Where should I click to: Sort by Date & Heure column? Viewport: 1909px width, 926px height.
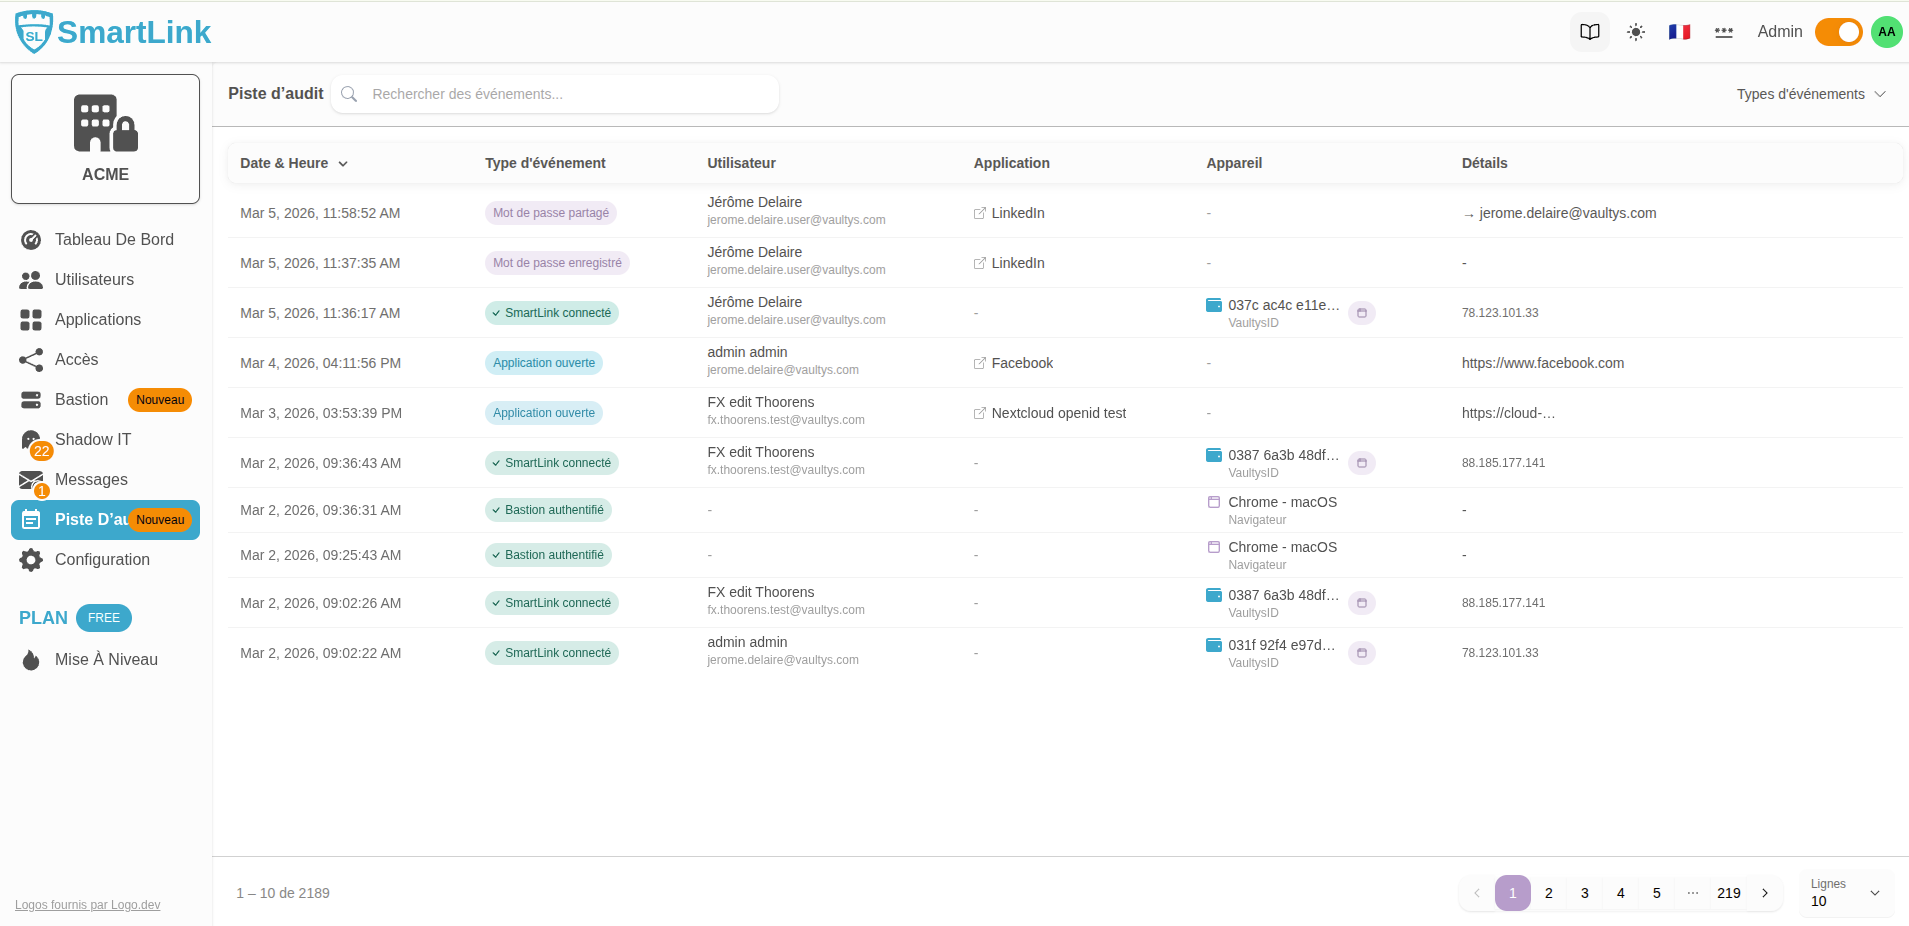pyautogui.click(x=293, y=163)
